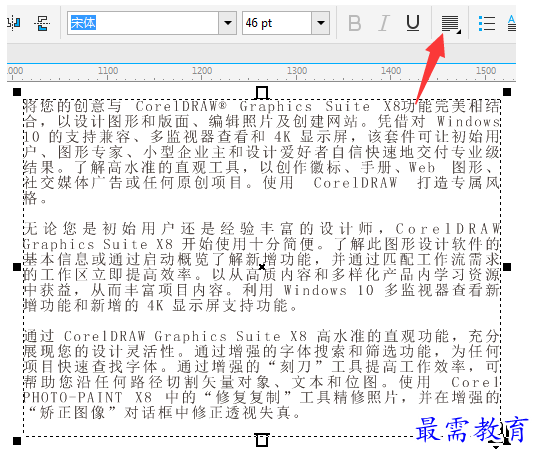
Task: Select the top-left selection handle of text frame
Action: [x=17, y=92]
